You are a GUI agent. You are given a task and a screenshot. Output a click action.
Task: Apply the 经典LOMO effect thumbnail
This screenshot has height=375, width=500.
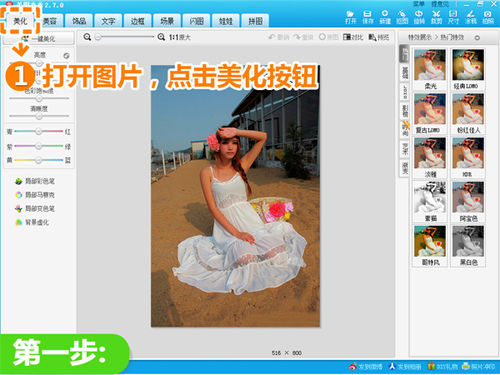468,65
